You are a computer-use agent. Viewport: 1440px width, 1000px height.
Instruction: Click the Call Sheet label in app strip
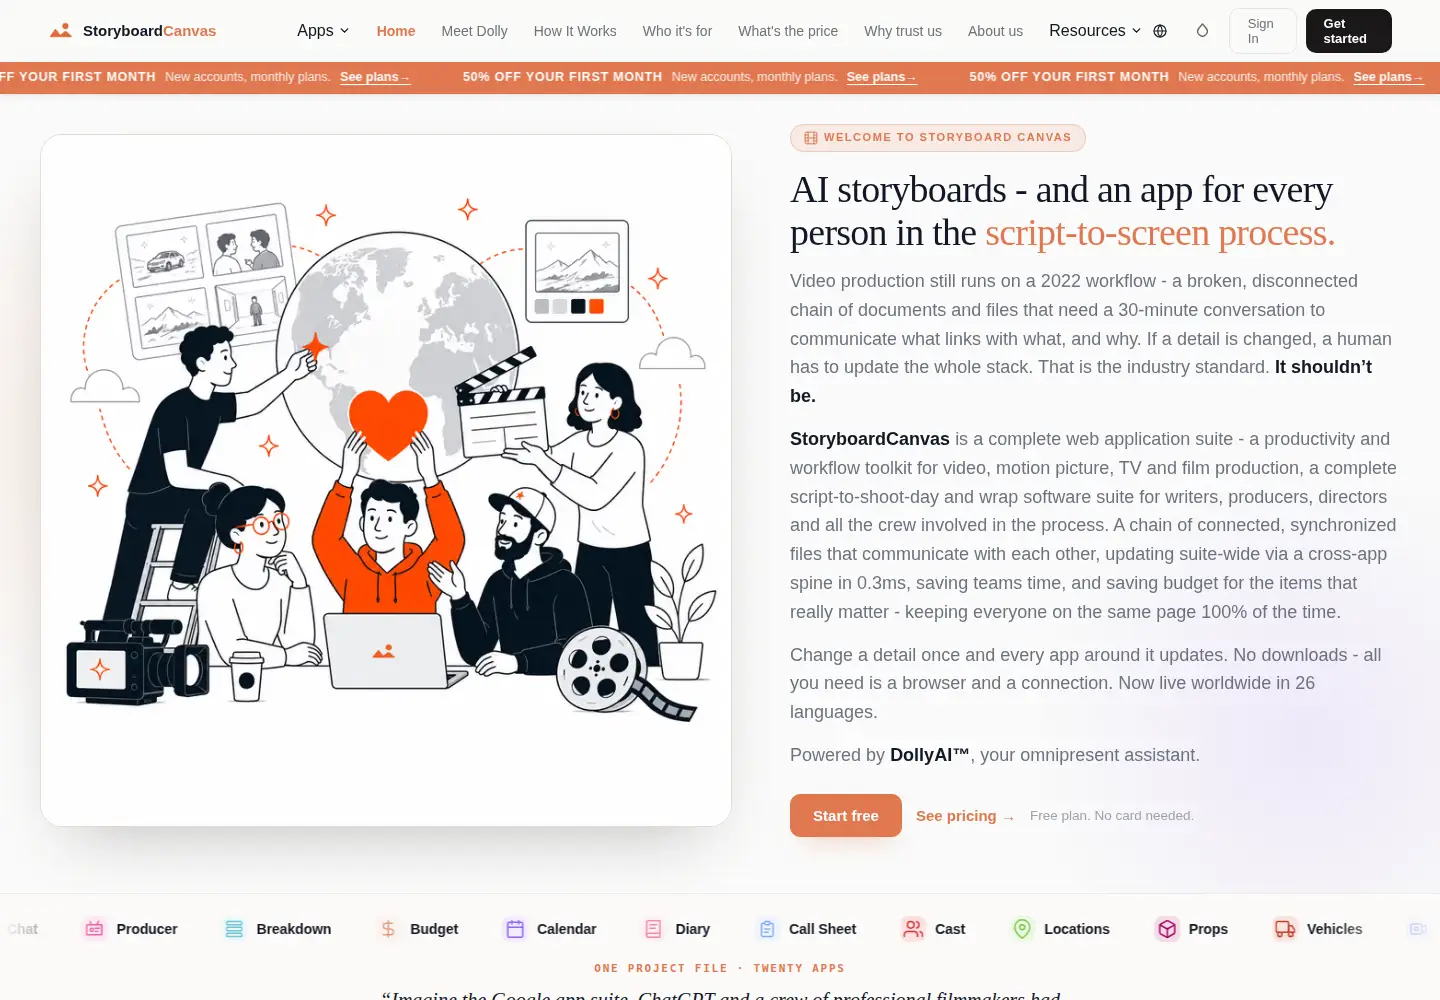[822, 929]
